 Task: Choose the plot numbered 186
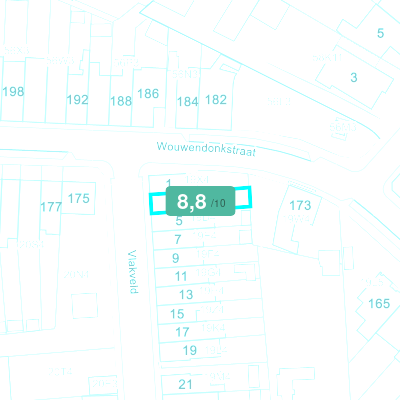[x=148, y=94]
